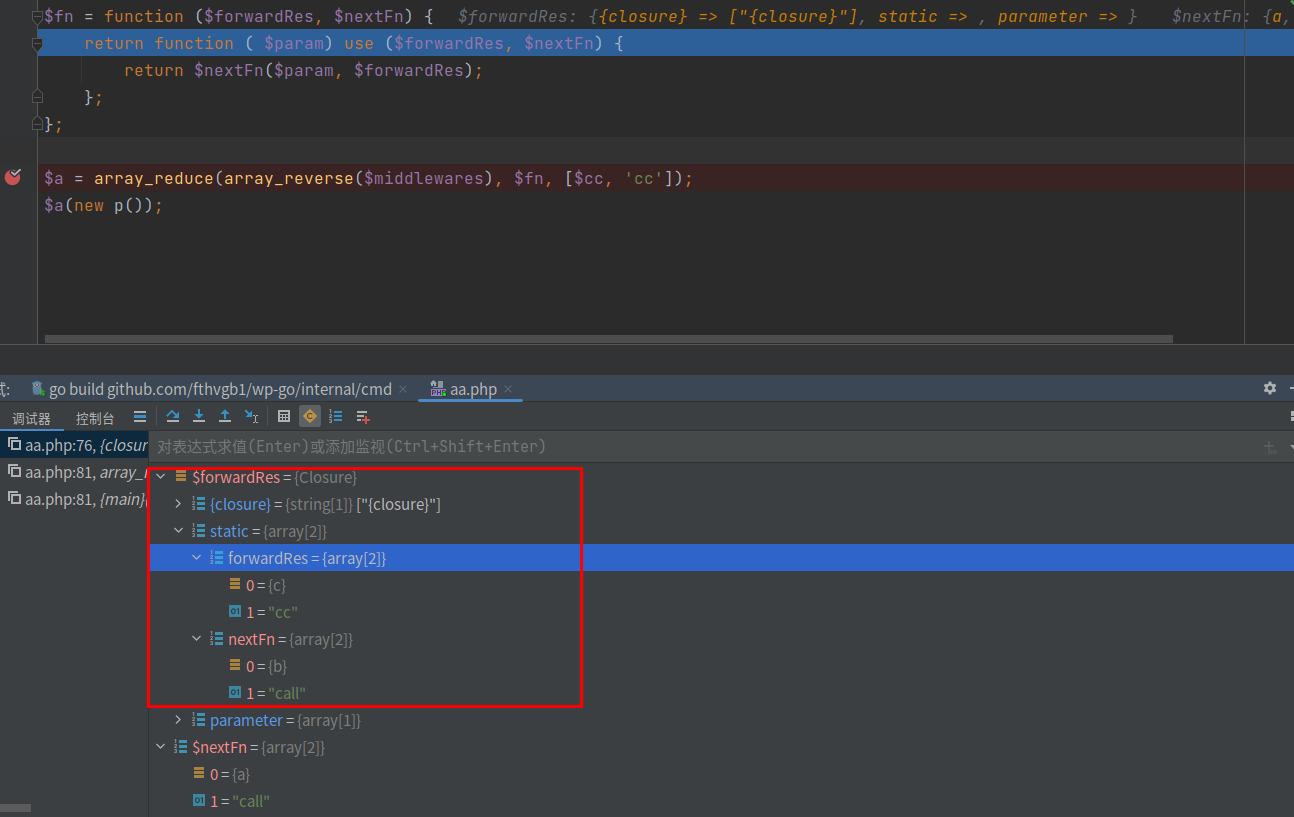This screenshot has height=817, width=1294.
Task: Open the Evaluate Expression calculator icon
Action: point(284,417)
